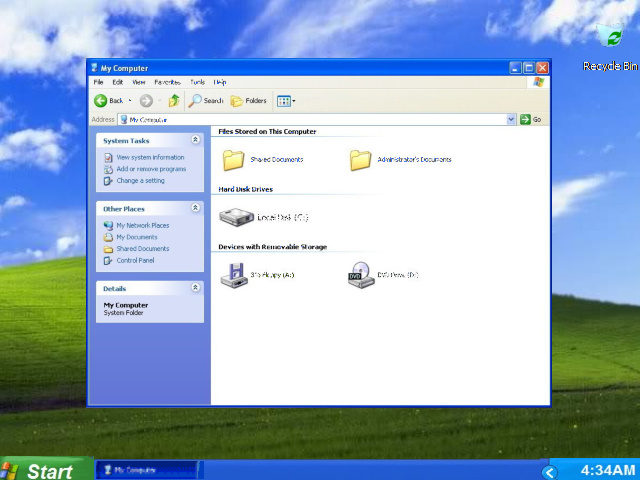This screenshot has height=480, width=640.
Task: Click the Forward arrow icon in toolbar
Action: pos(146,100)
